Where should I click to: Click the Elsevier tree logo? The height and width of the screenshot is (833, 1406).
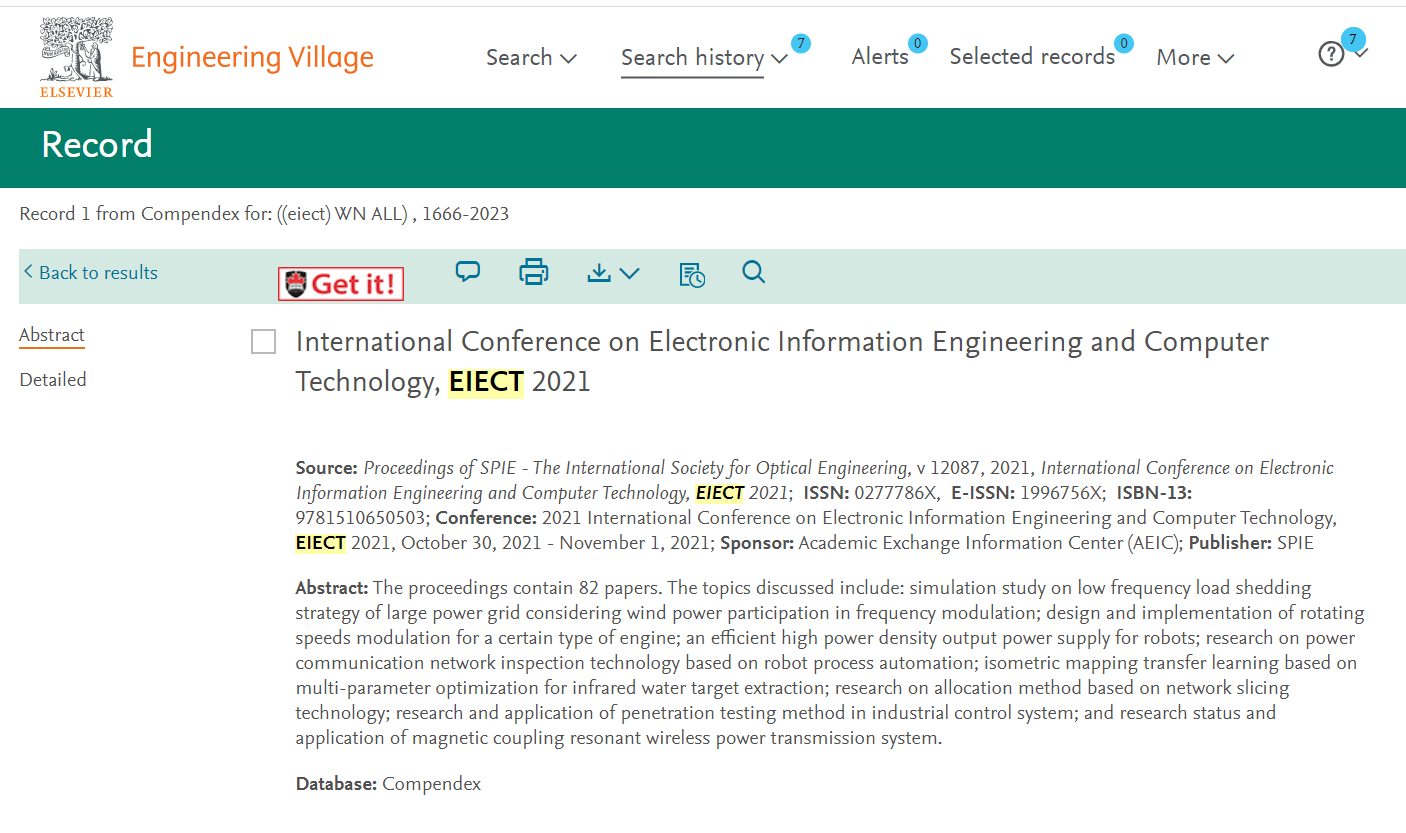click(x=77, y=57)
